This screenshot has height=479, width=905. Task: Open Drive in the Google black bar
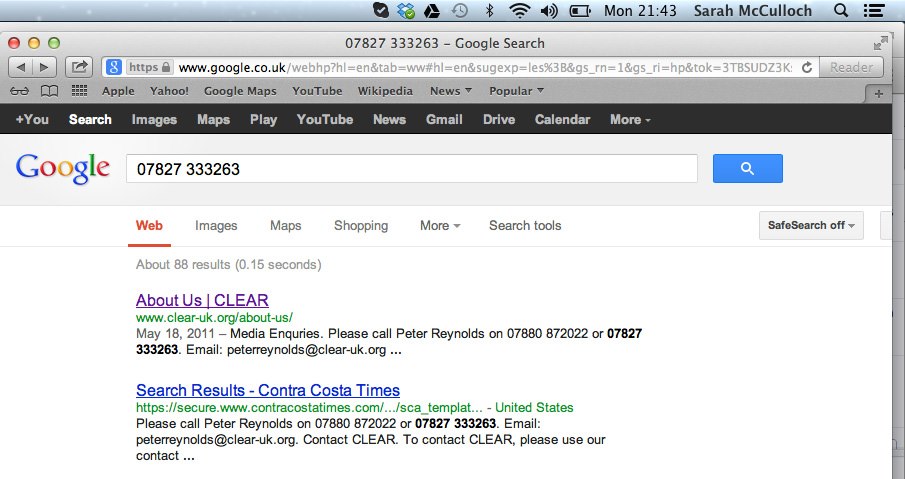[499, 119]
